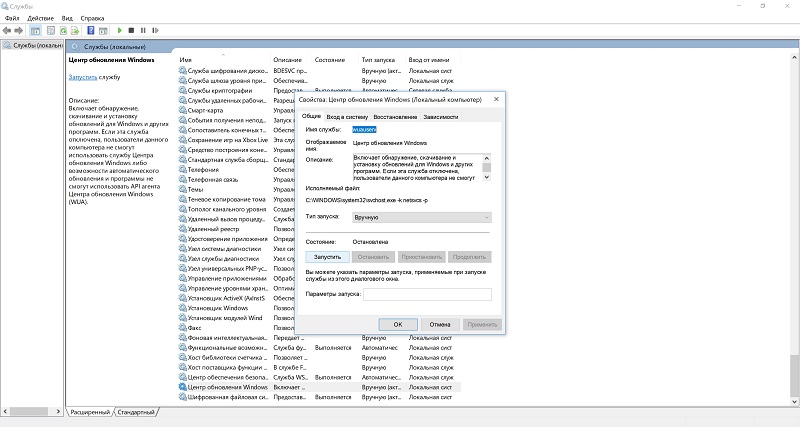Viewport: 800px width, 427px height.
Task: Click the Параметры запуска input field
Action: 428,294
